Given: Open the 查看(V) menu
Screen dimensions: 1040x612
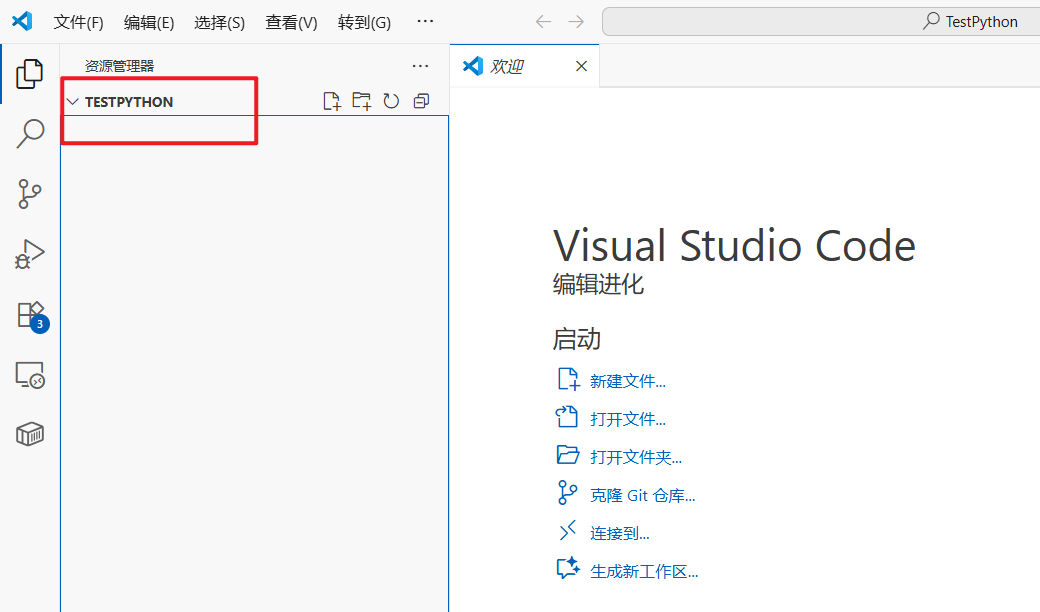Looking at the screenshot, I should pyautogui.click(x=291, y=23).
